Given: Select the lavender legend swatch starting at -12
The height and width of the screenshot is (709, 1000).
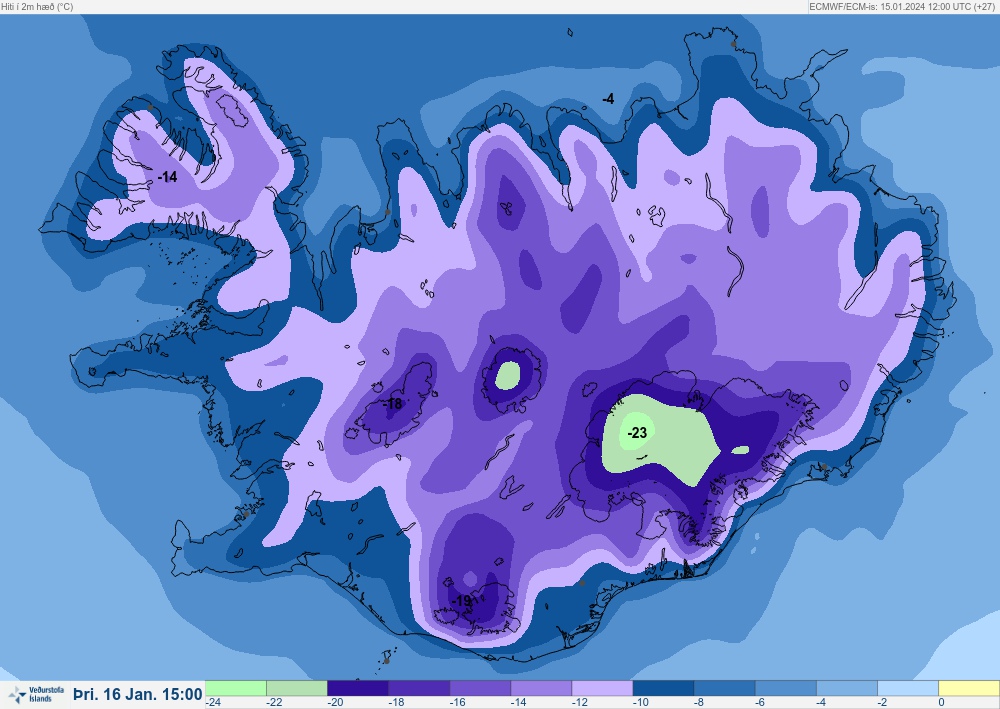Looking at the screenshot, I should (x=603, y=689).
